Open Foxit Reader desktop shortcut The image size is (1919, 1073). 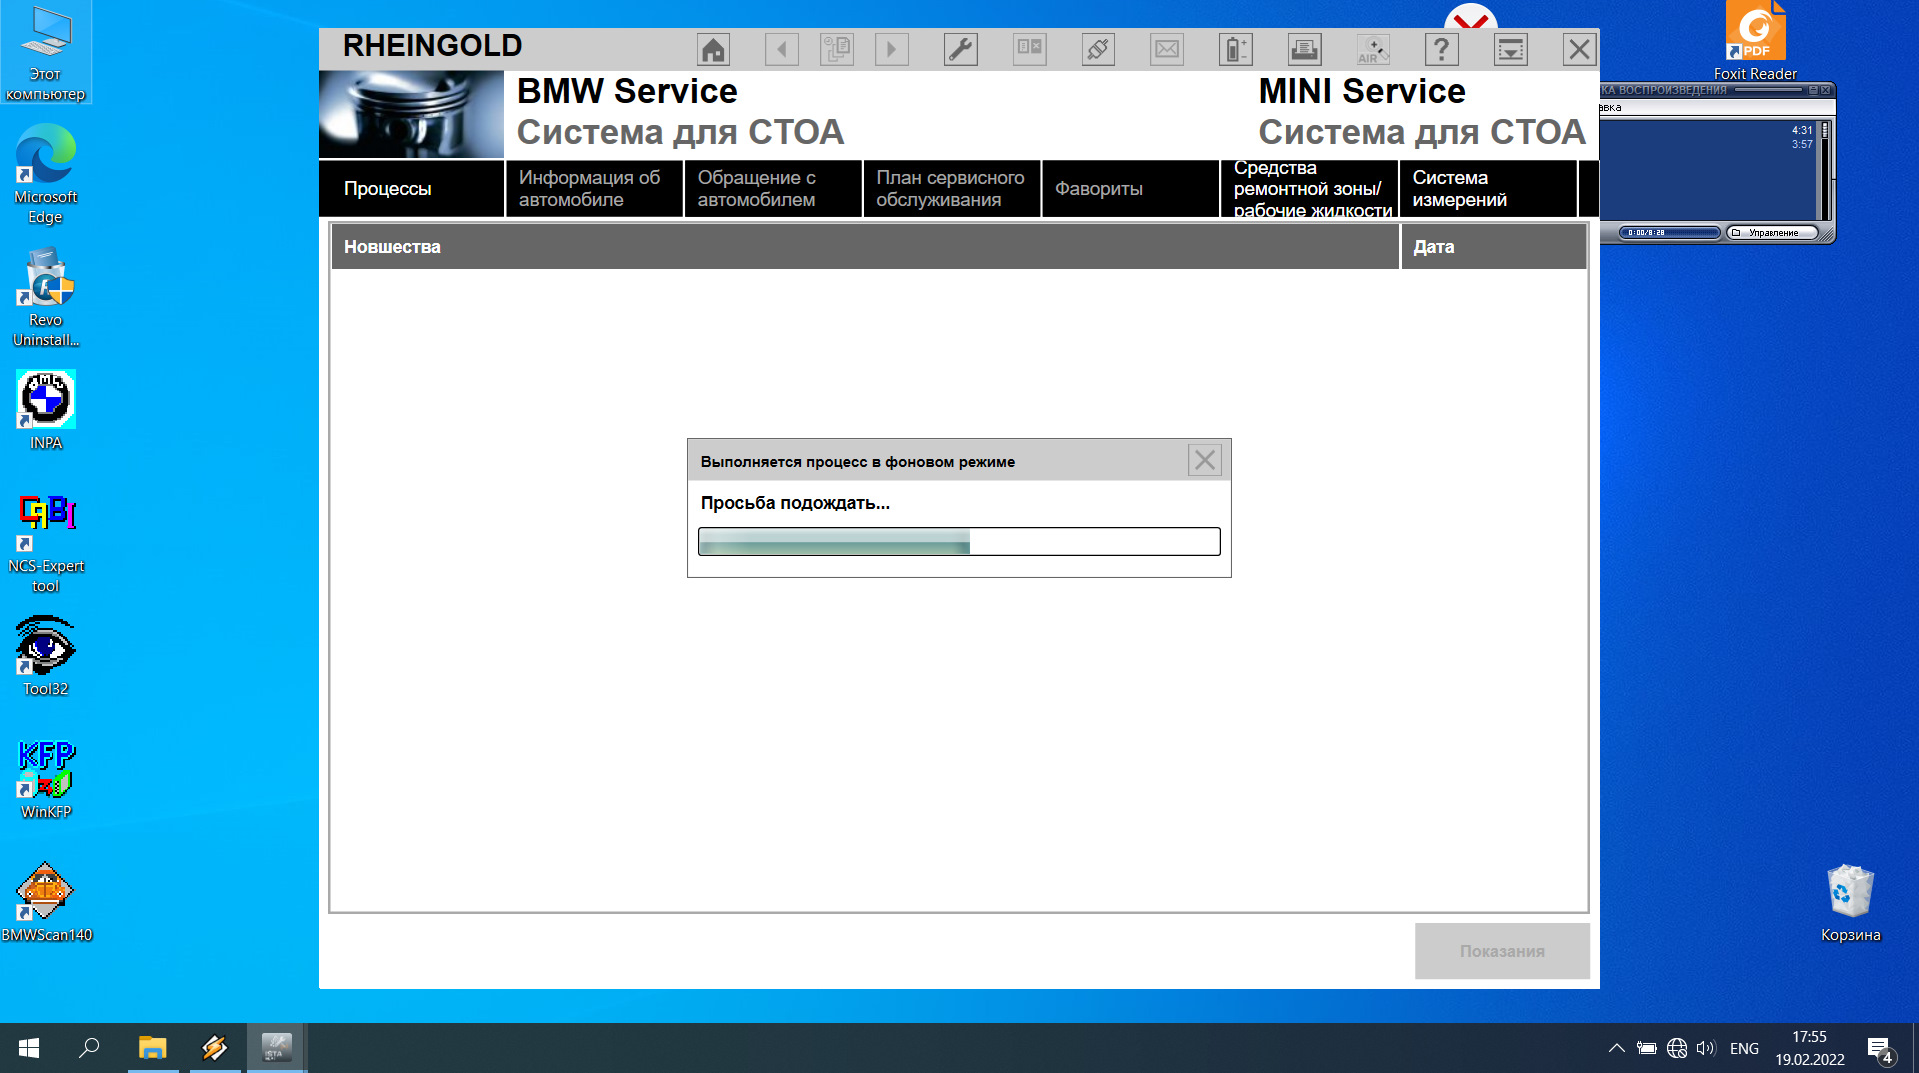[1755, 42]
